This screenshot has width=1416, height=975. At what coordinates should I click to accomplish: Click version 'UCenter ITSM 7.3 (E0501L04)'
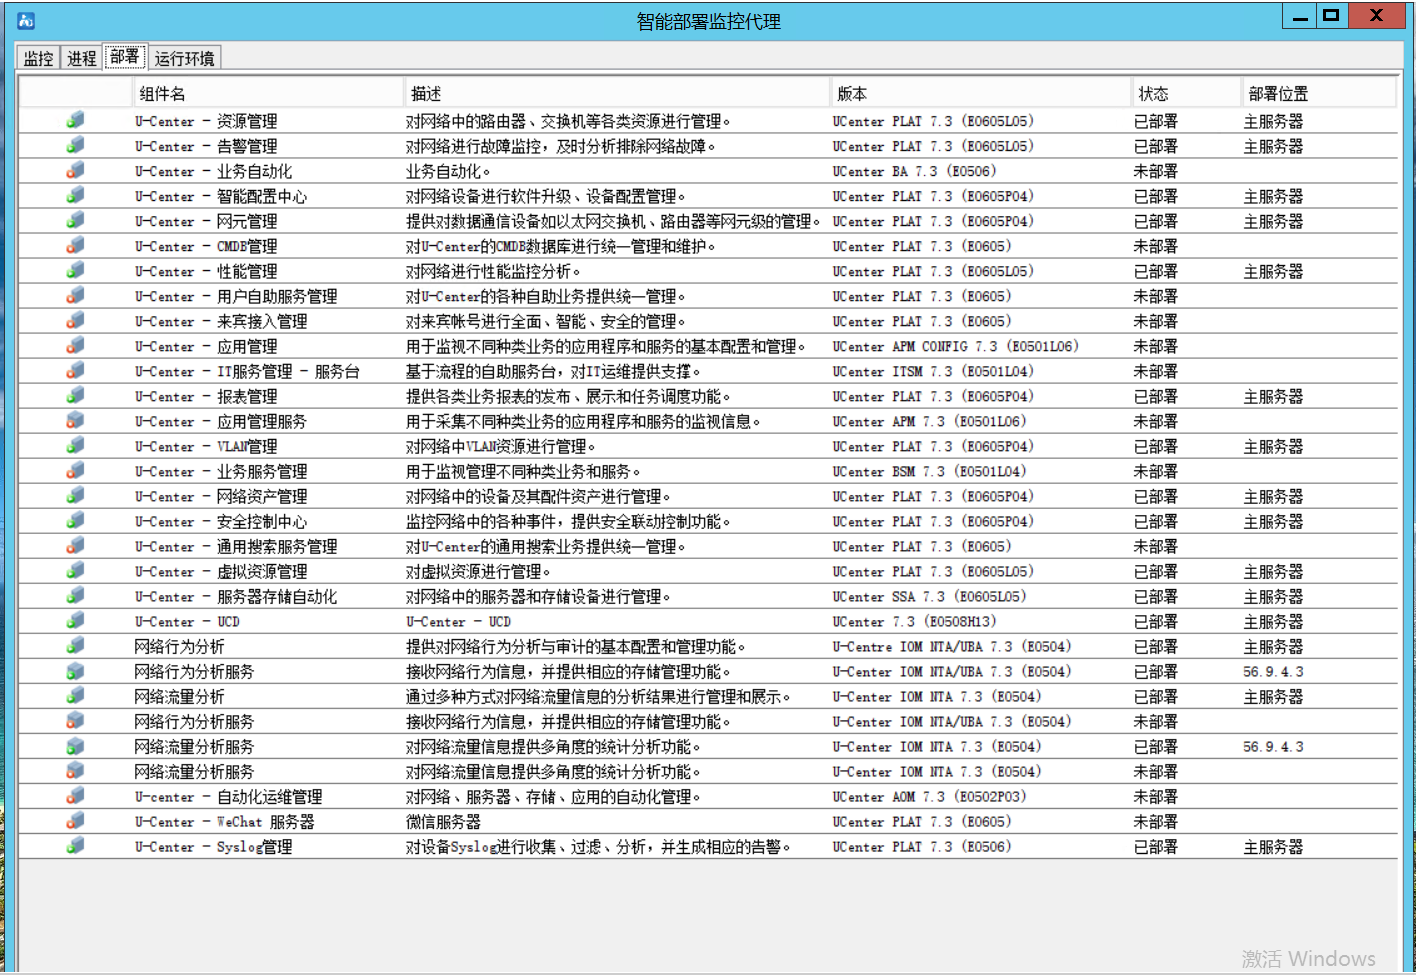pos(933,371)
